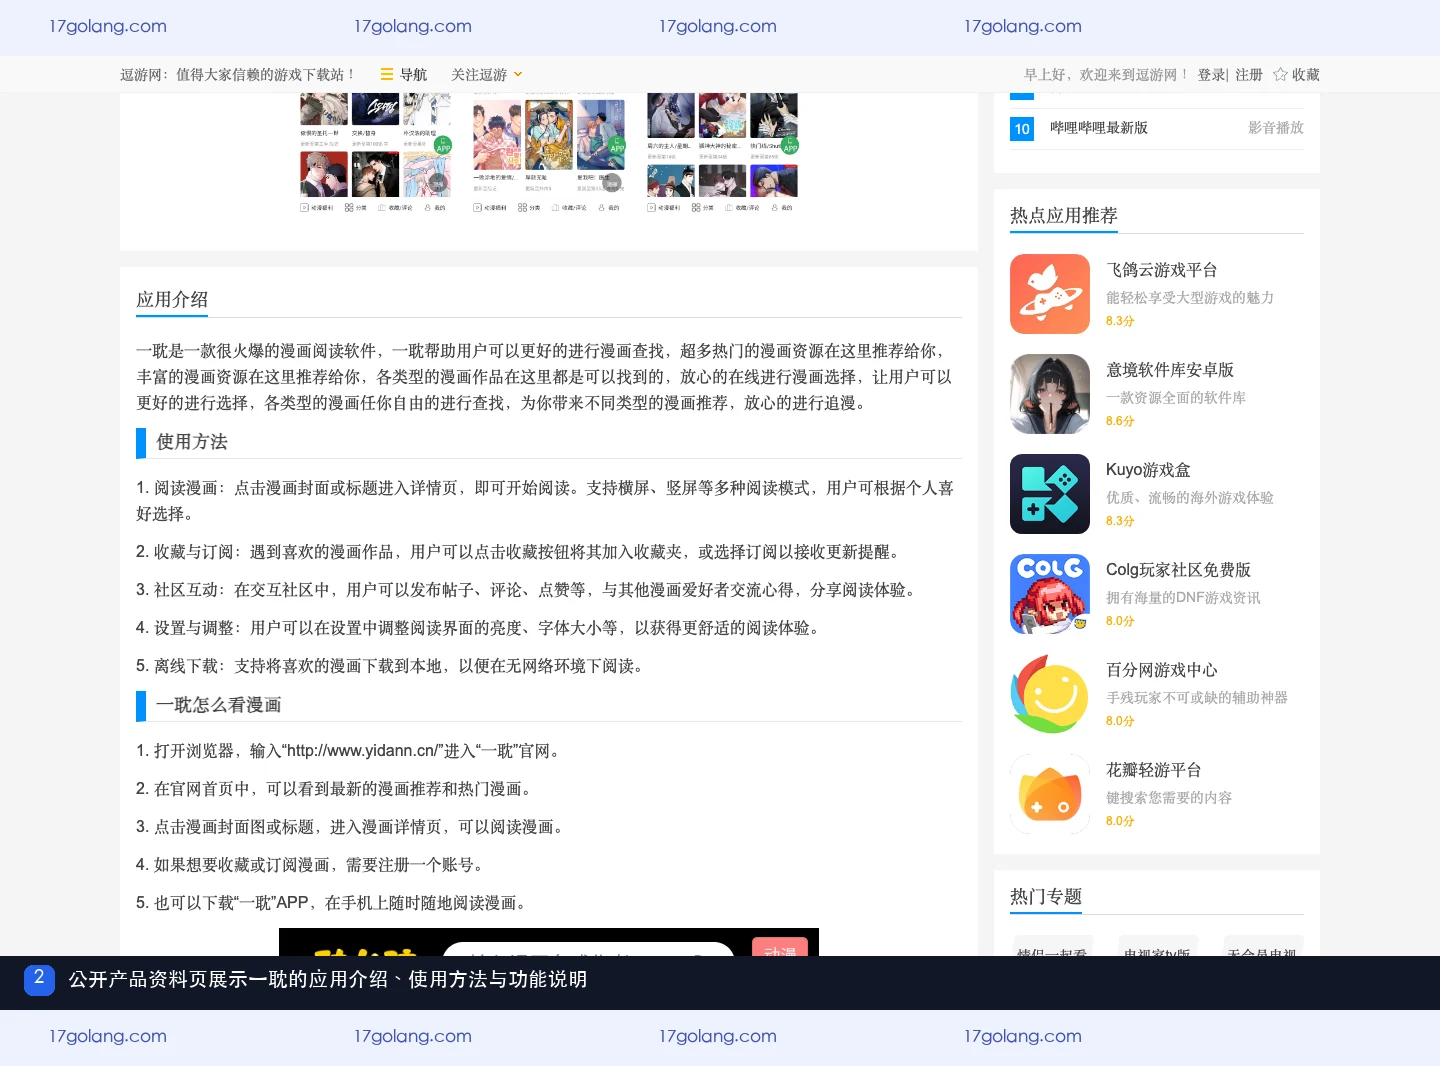Image resolution: width=1440 pixels, height=1066 pixels.
Task: Click text '键搜索您需要的内容'
Action: (x=1169, y=798)
